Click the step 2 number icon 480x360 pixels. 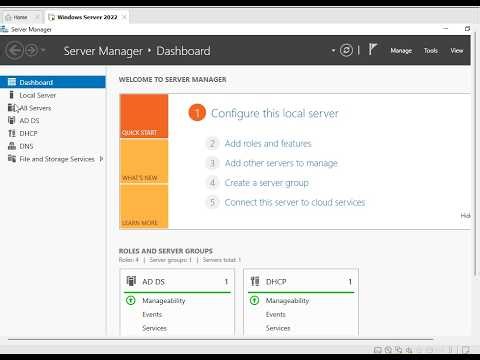point(212,144)
